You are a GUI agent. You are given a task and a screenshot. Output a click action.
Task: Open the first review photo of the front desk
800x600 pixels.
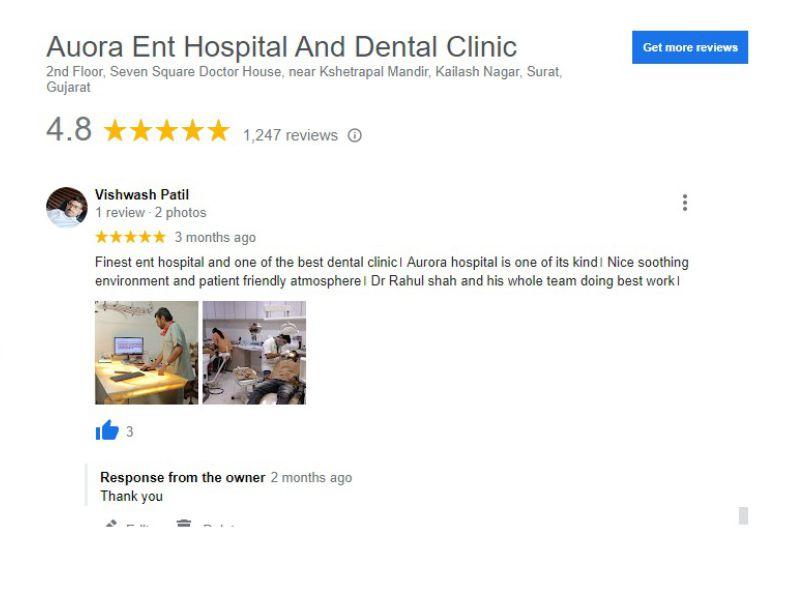146,353
